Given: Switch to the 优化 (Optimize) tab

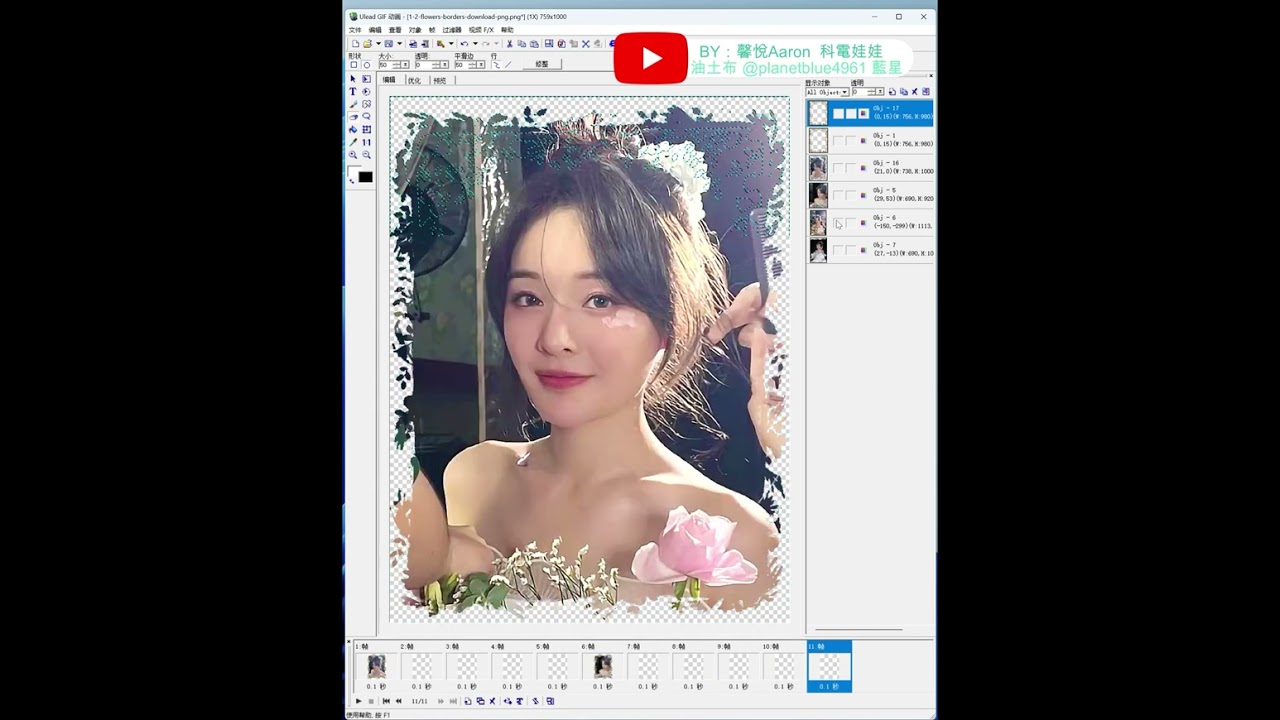Looking at the screenshot, I should [x=414, y=80].
